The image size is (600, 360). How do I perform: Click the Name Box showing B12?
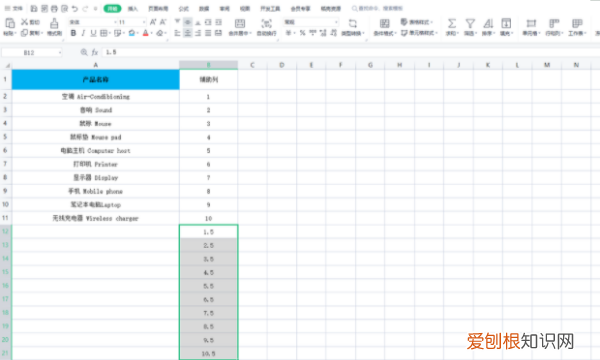(x=32, y=52)
